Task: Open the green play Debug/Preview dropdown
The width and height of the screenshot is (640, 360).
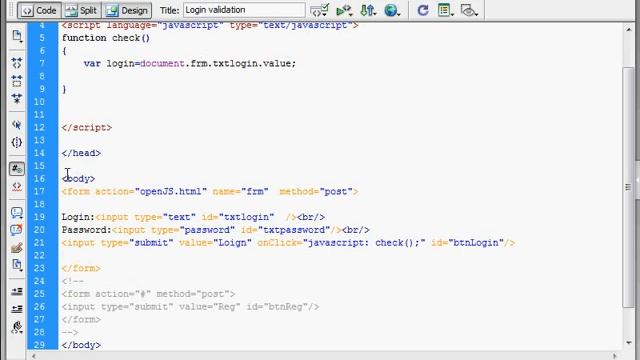Action: point(344,10)
